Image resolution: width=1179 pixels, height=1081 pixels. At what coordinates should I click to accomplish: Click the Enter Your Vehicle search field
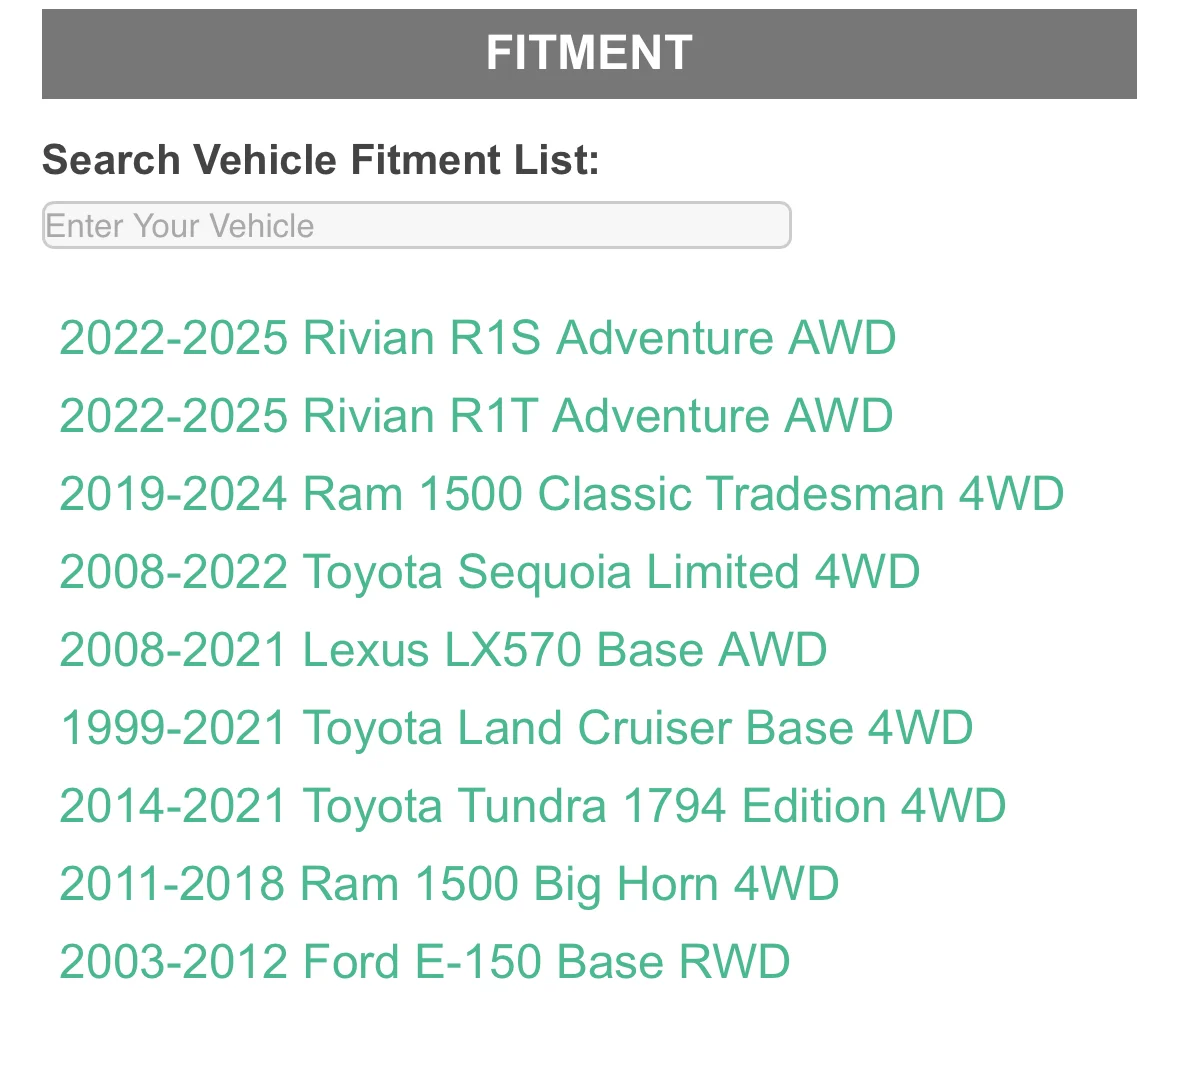(416, 225)
